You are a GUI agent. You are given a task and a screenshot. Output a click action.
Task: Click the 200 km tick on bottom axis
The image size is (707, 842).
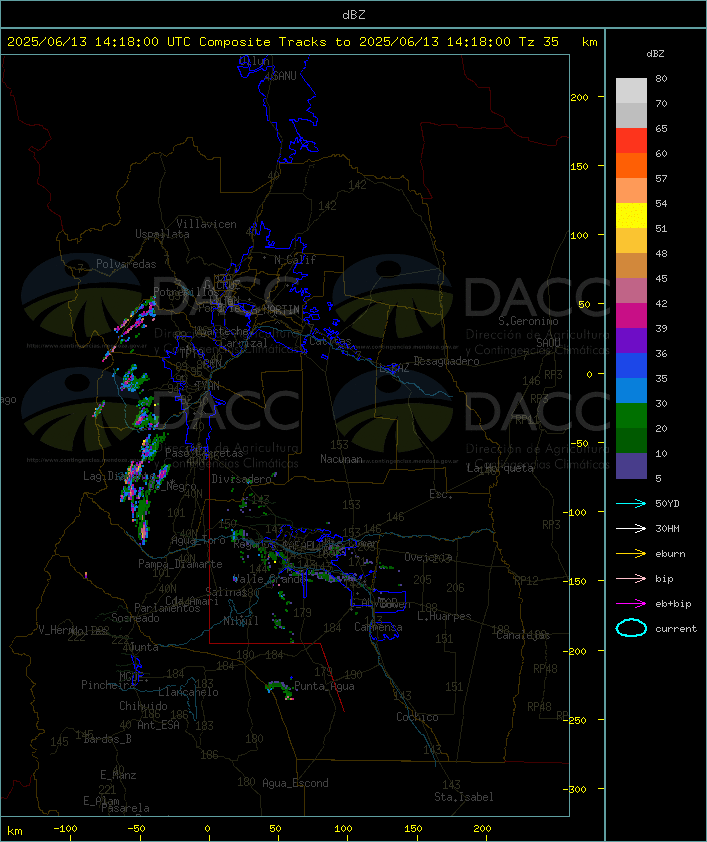point(482,829)
